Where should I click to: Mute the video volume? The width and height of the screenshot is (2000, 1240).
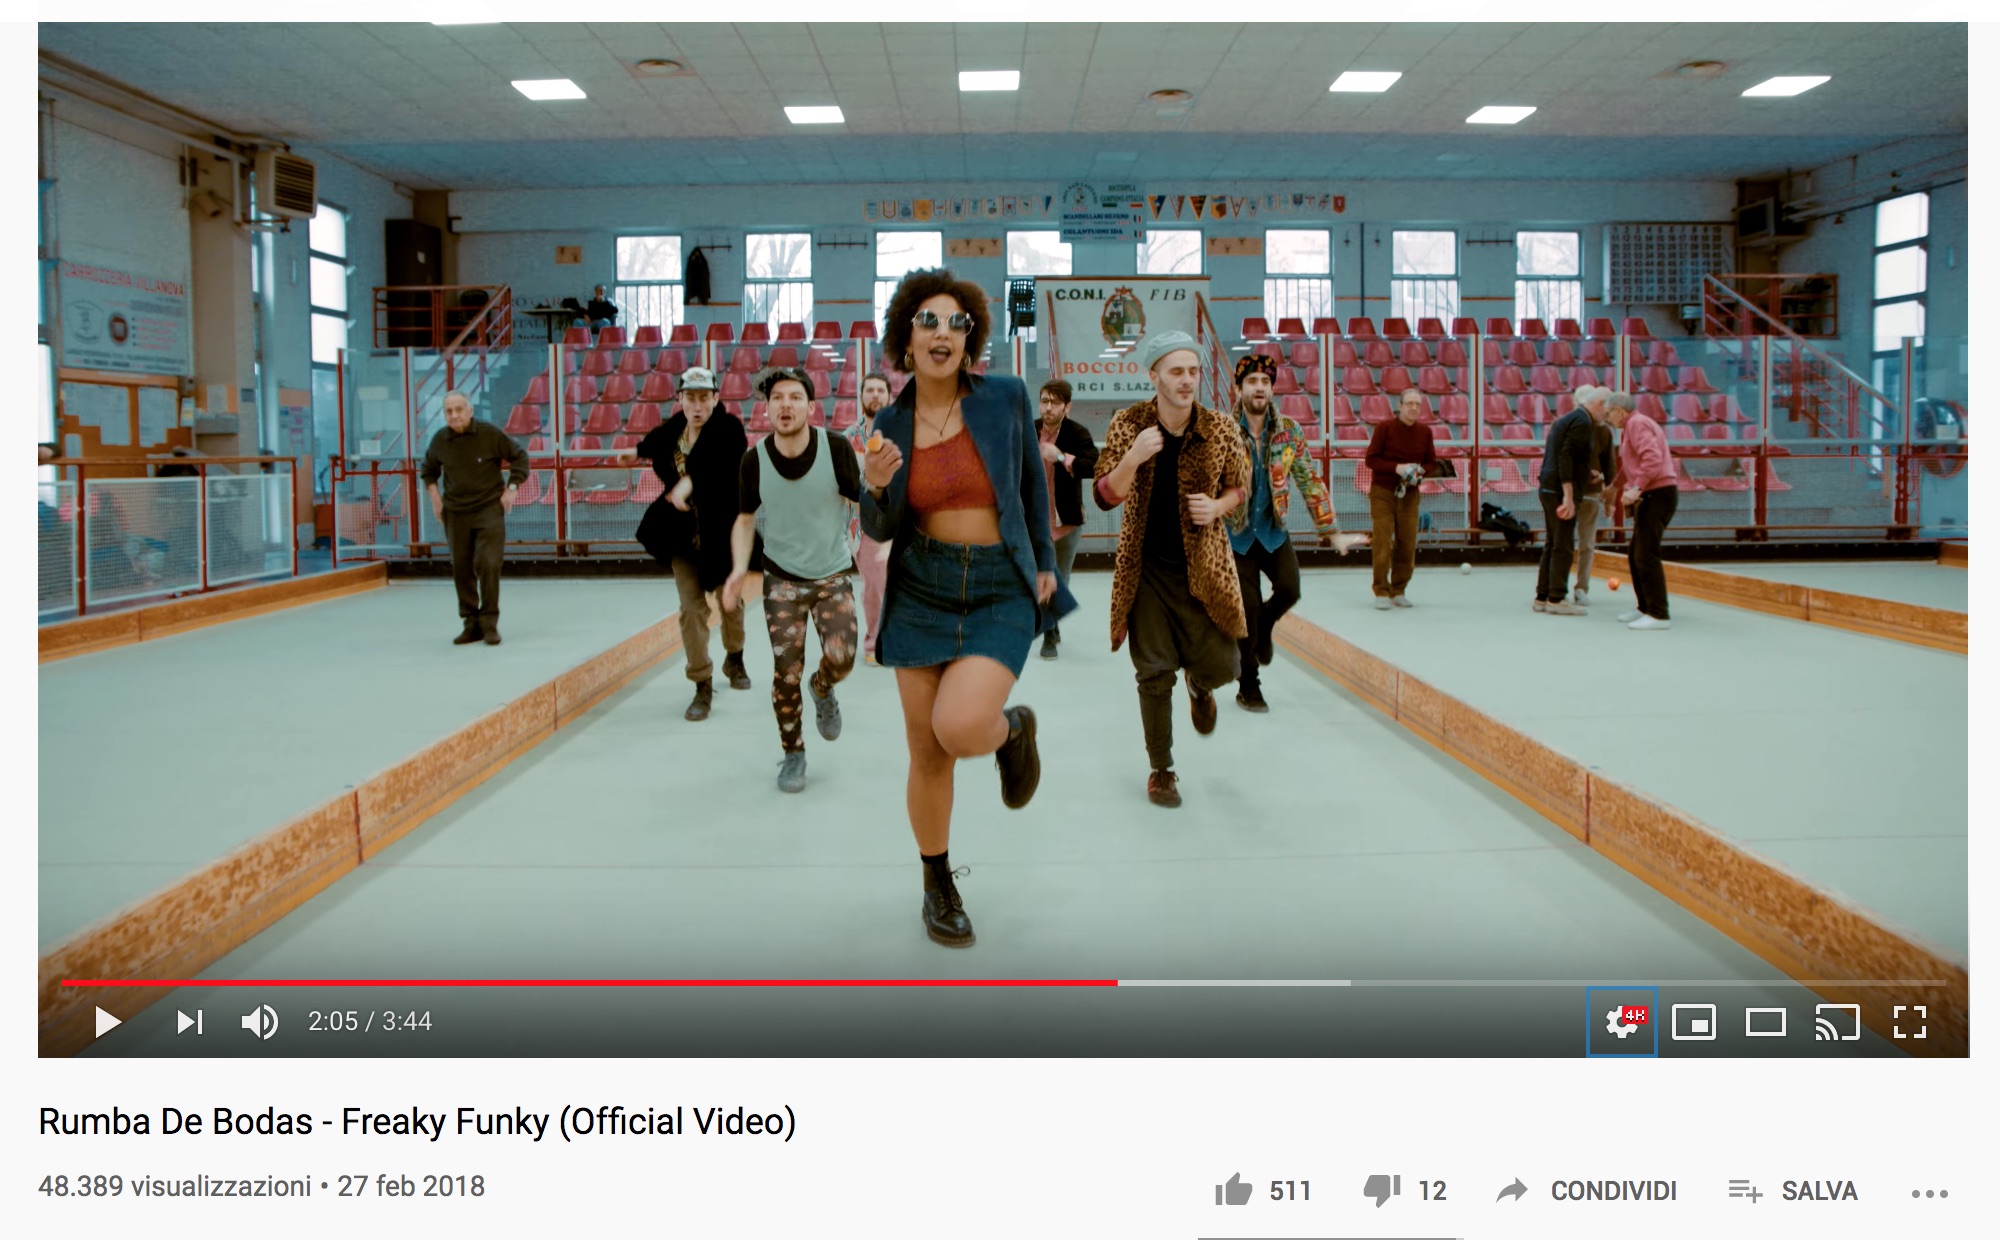260,1022
